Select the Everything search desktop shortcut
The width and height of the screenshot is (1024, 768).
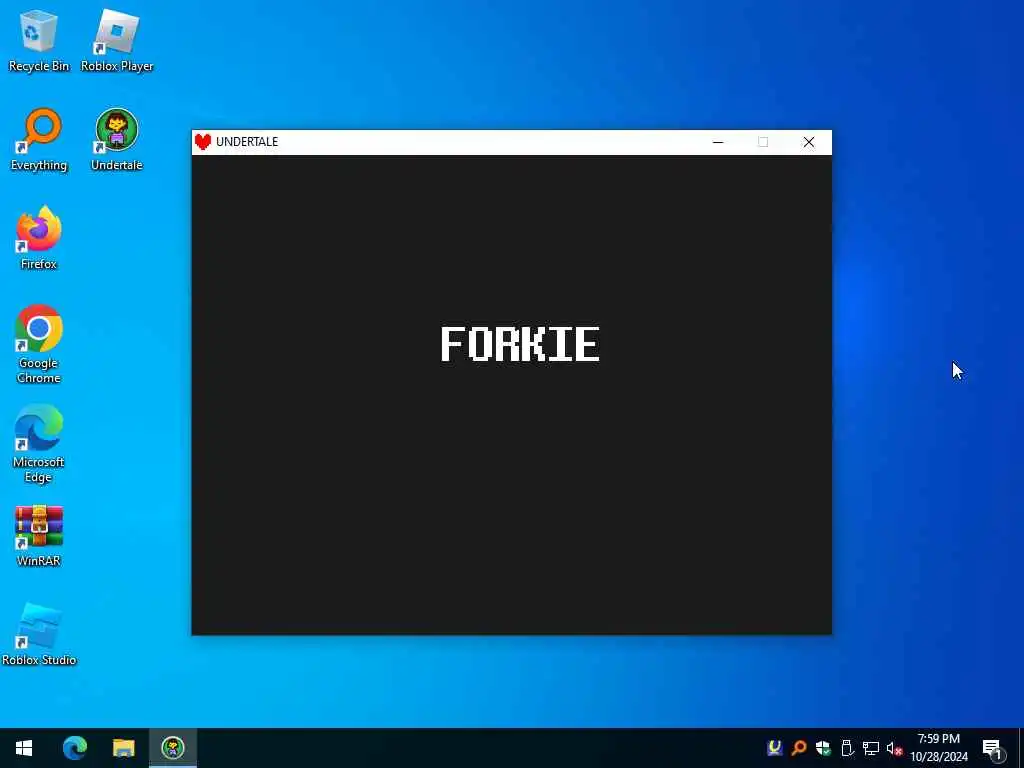39,140
